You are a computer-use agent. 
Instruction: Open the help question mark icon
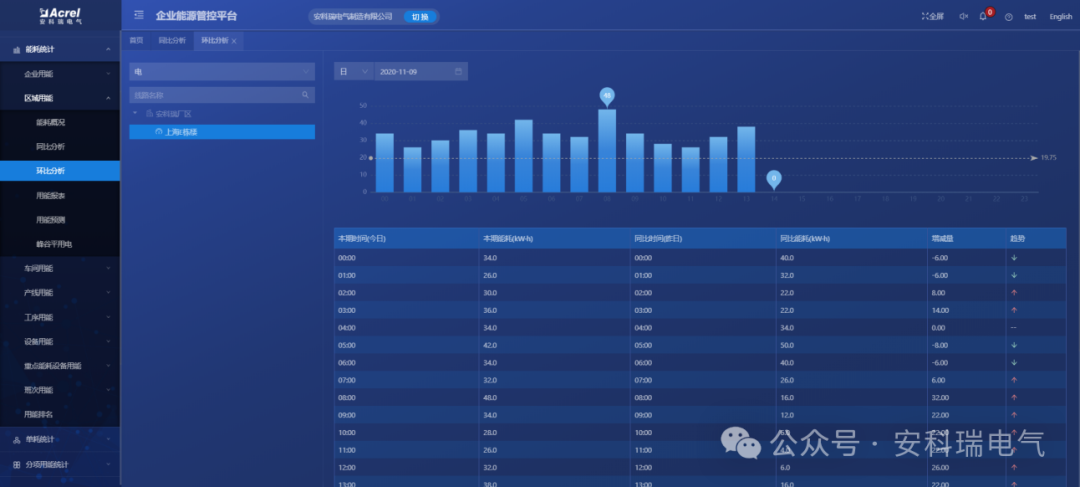(1008, 17)
